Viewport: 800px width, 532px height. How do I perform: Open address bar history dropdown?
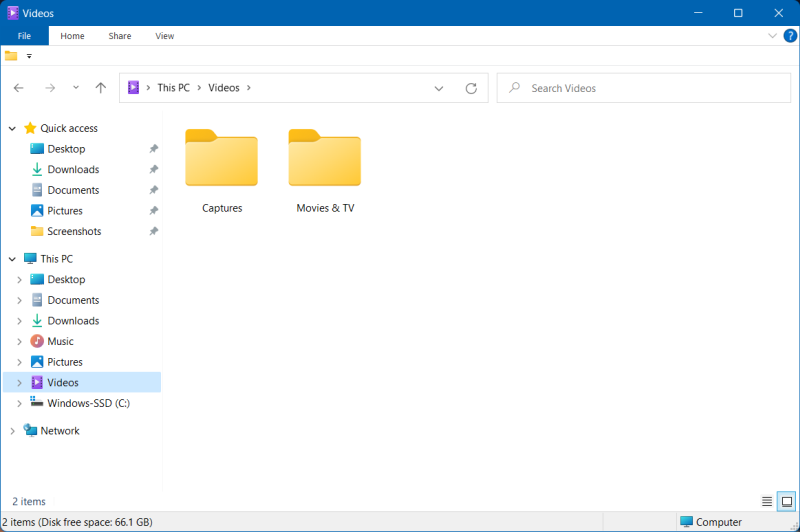(x=439, y=88)
